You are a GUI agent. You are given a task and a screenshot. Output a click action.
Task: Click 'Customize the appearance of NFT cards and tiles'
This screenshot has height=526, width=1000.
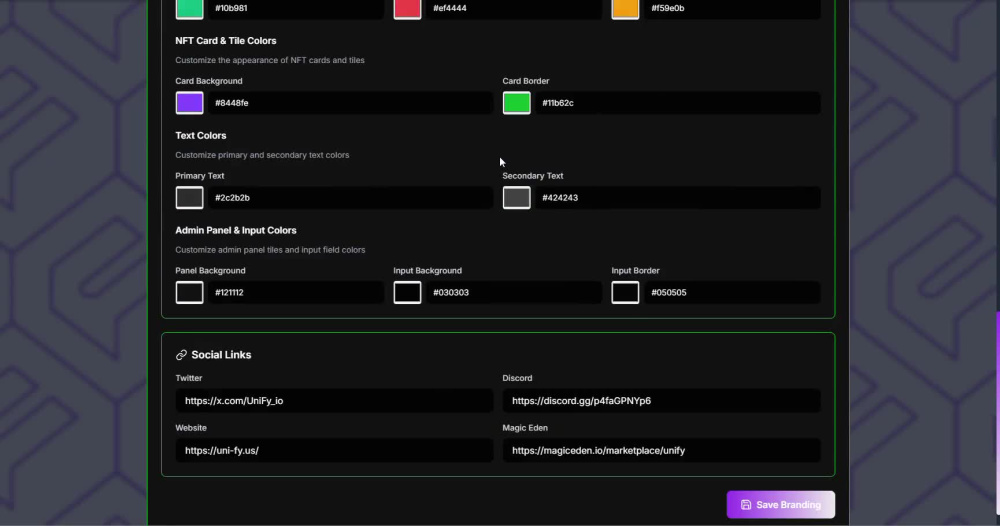[270, 60]
